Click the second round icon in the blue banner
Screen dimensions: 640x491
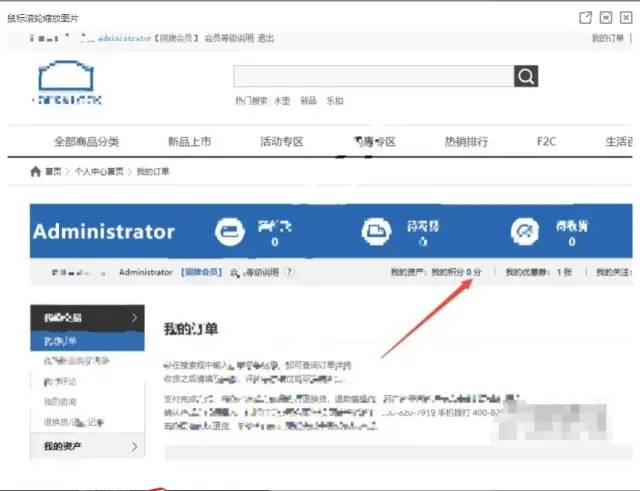click(376, 231)
